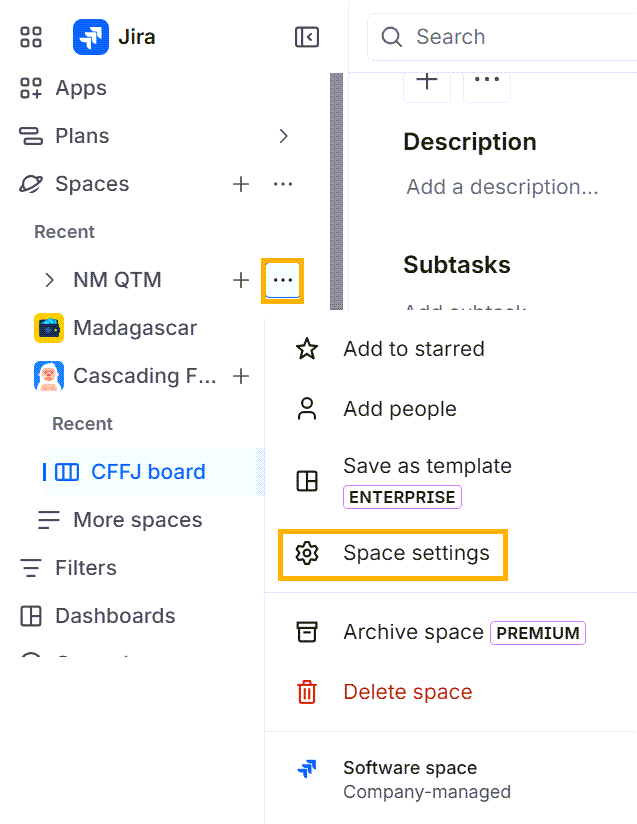Image resolution: width=637 pixels, height=824 pixels.
Task: Choose Archive space menu item
Action: pos(413,632)
